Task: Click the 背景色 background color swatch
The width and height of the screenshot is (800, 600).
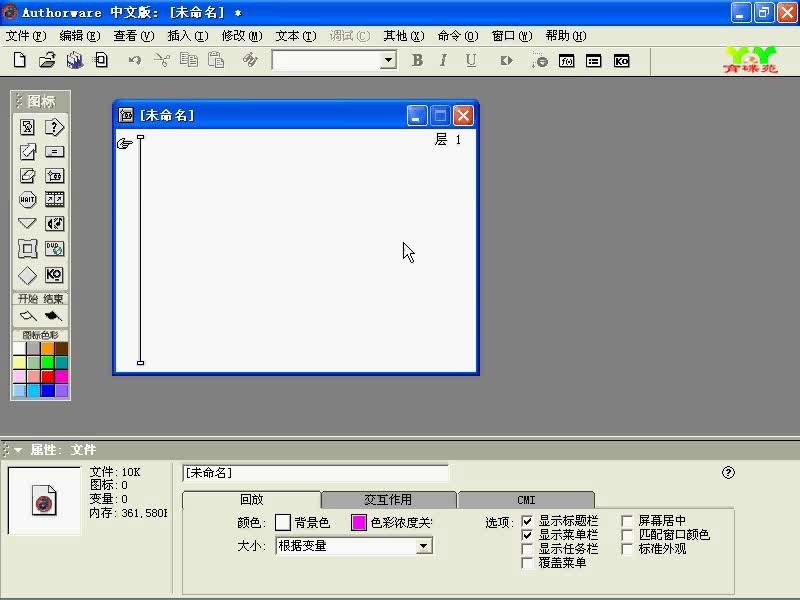Action: click(283, 522)
